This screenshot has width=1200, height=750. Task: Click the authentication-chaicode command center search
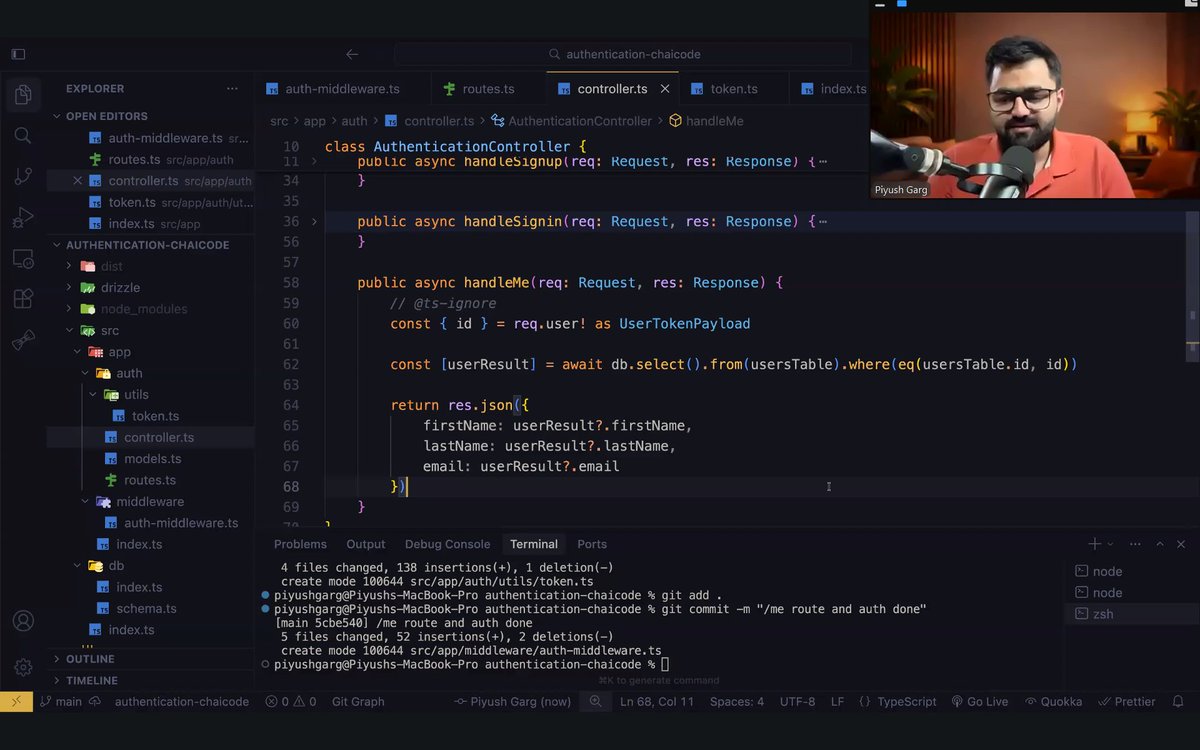pos(623,54)
